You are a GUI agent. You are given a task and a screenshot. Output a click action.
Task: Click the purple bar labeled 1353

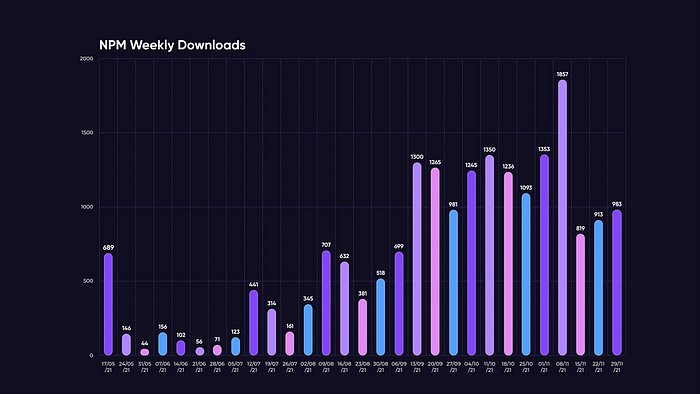pos(544,255)
